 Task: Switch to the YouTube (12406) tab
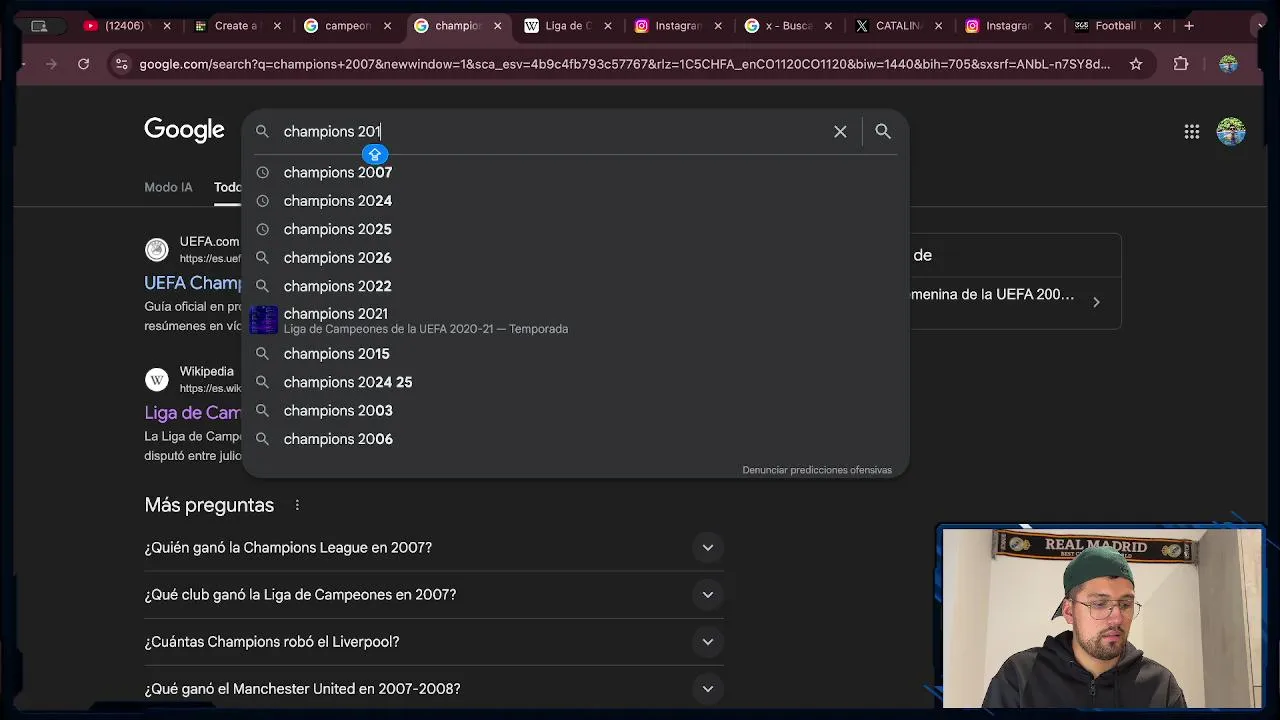point(124,26)
